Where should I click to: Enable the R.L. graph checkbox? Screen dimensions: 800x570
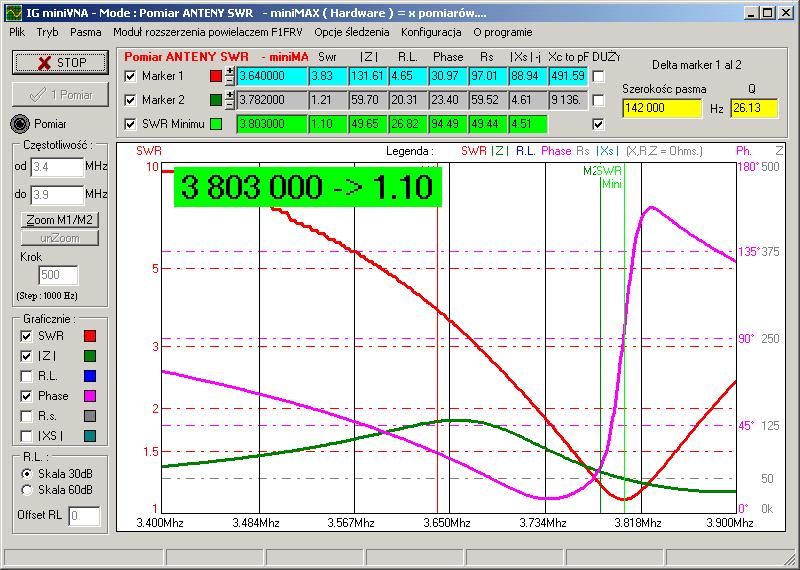(x=26, y=376)
